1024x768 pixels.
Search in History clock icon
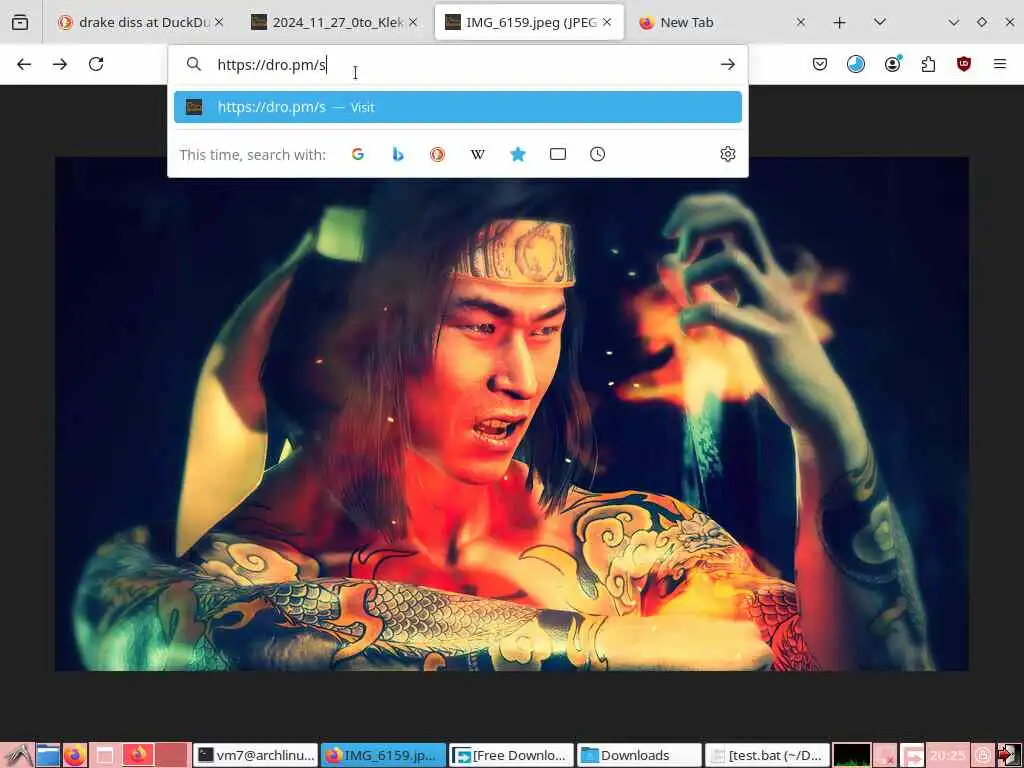coord(598,154)
